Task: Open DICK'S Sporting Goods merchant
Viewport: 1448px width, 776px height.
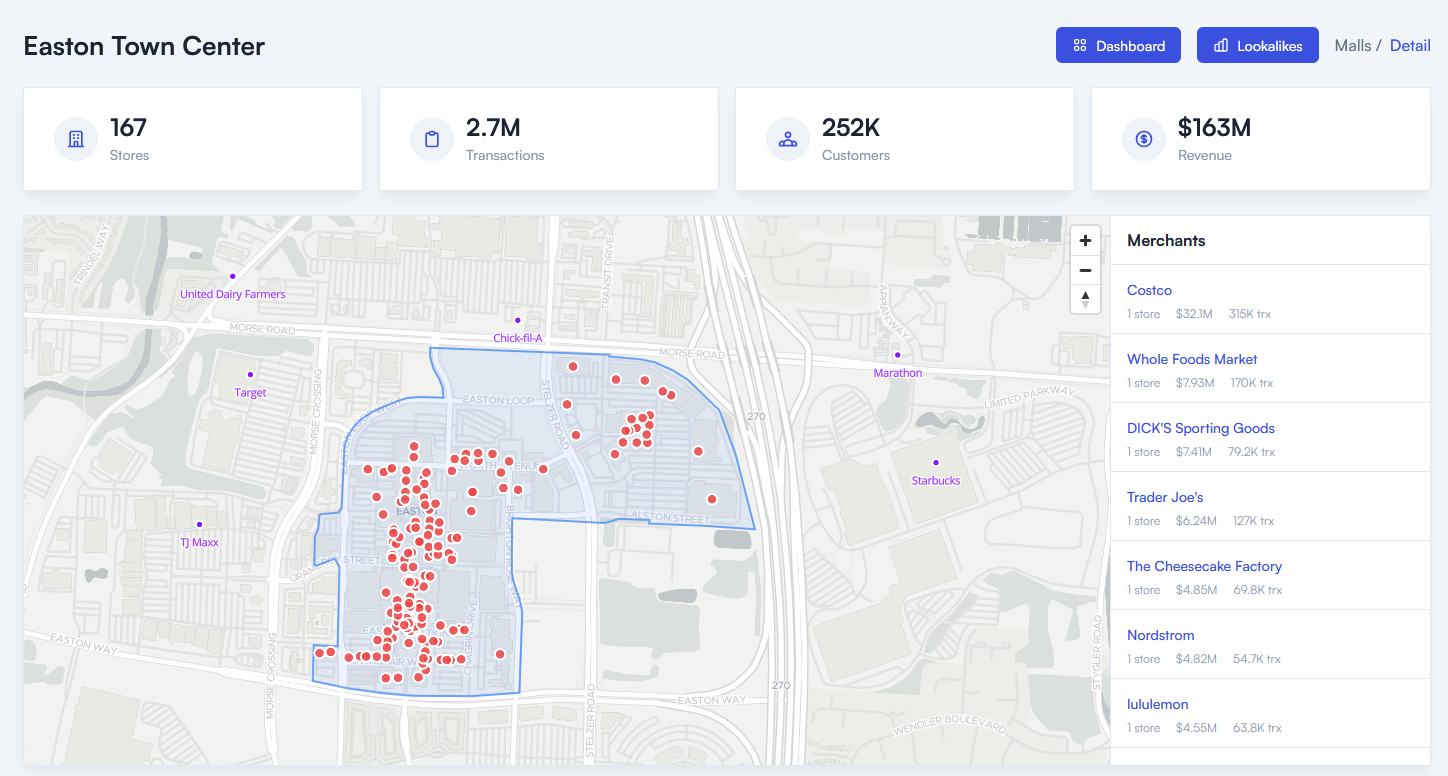Action: click(1201, 428)
